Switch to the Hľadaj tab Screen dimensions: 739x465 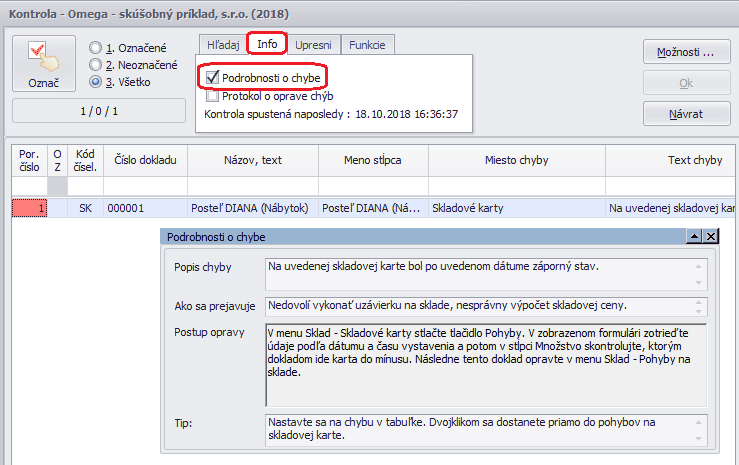click(x=222, y=45)
